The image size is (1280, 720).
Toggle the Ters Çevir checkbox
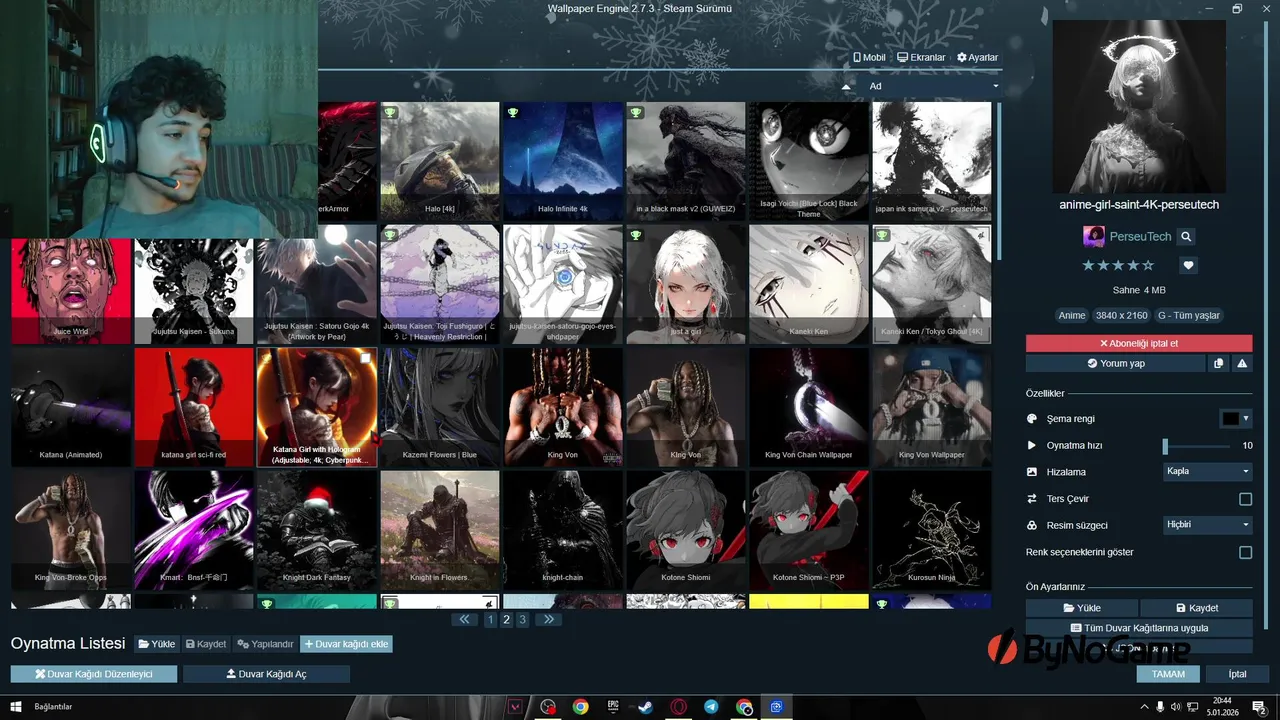pos(1245,499)
